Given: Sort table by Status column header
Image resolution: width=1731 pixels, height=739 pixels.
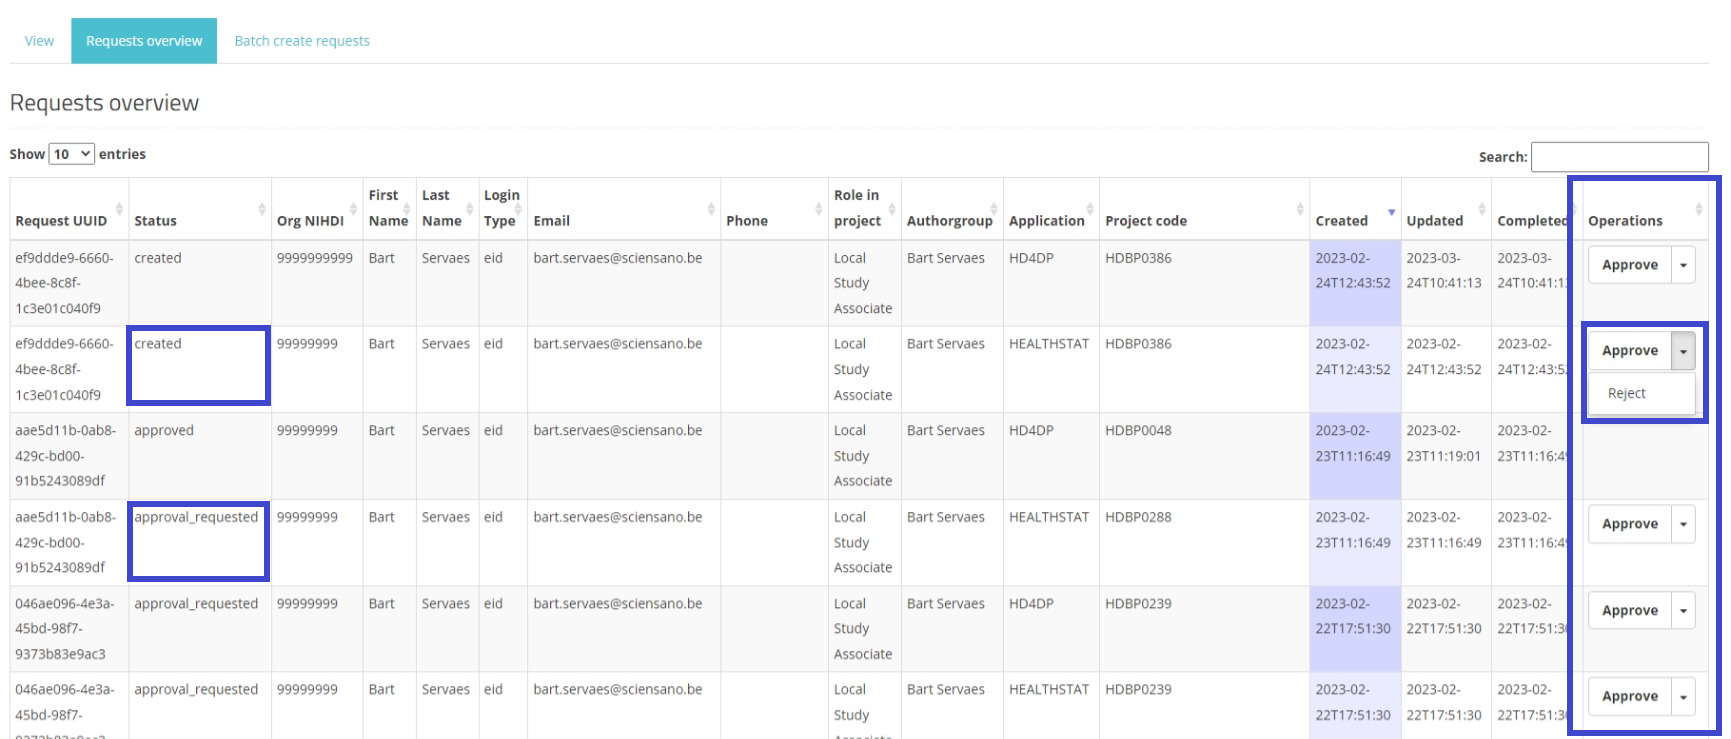Looking at the screenshot, I should 155,221.
